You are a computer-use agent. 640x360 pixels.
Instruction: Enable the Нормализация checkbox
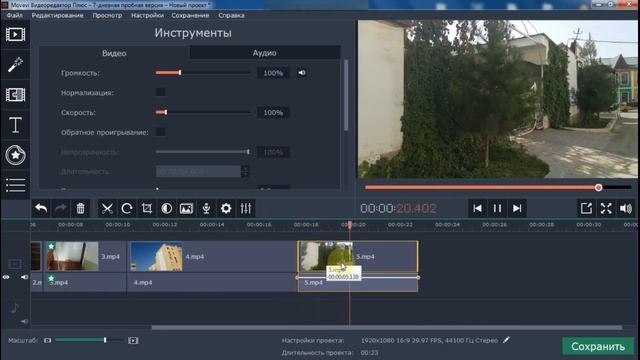[x=160, y=92]
